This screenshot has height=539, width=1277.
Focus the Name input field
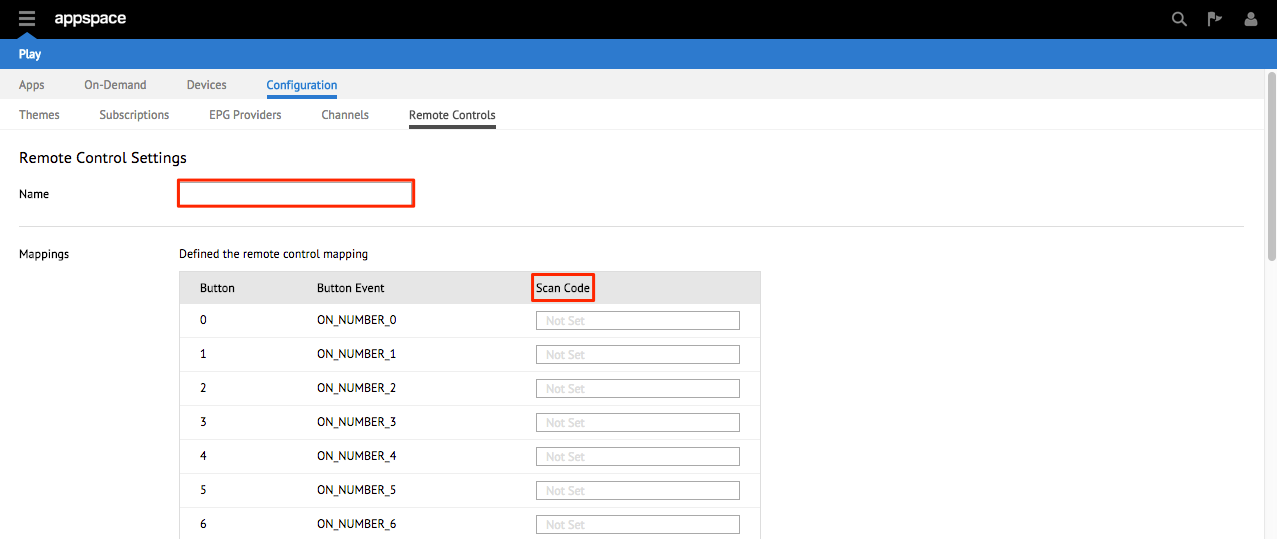coord(296,193)
